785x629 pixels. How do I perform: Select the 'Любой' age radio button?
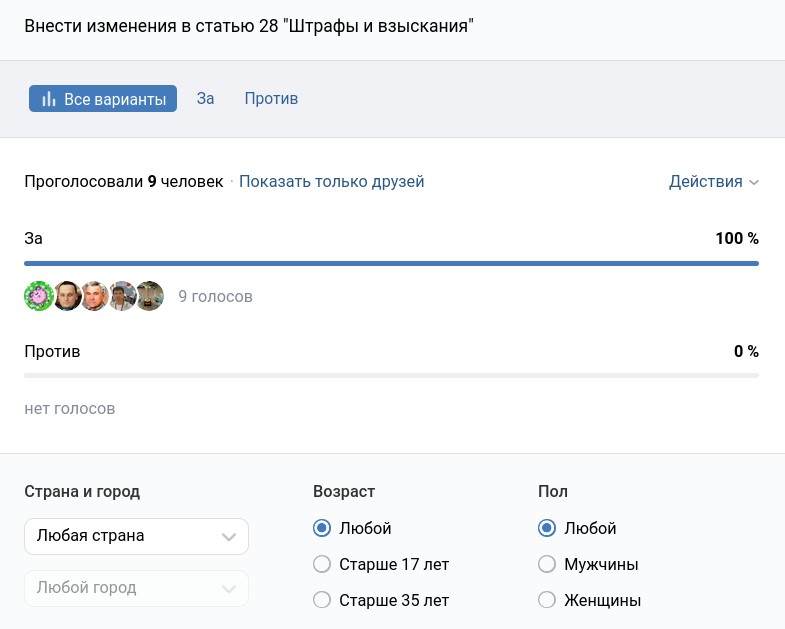[322, 528]
